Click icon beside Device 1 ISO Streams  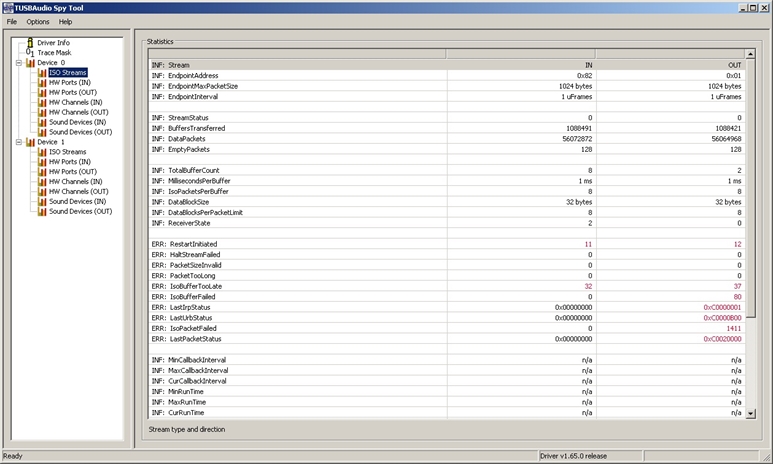coord(42,152)
